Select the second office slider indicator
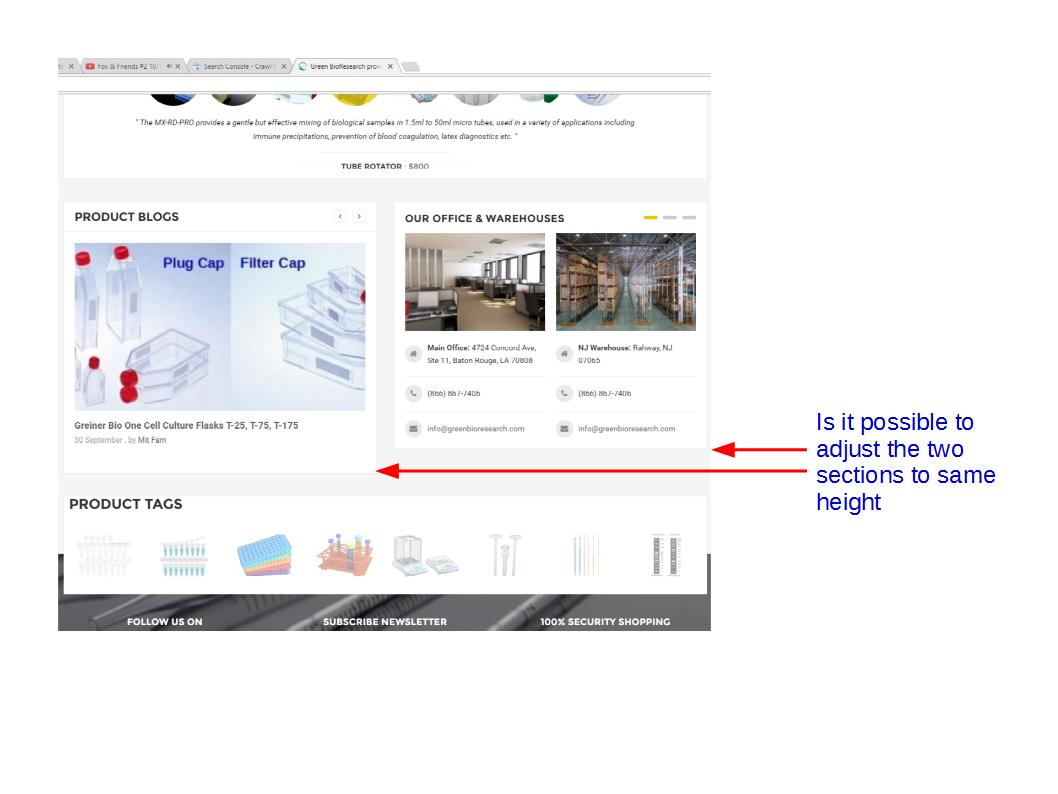The image size is (1058, 794). 670,217
